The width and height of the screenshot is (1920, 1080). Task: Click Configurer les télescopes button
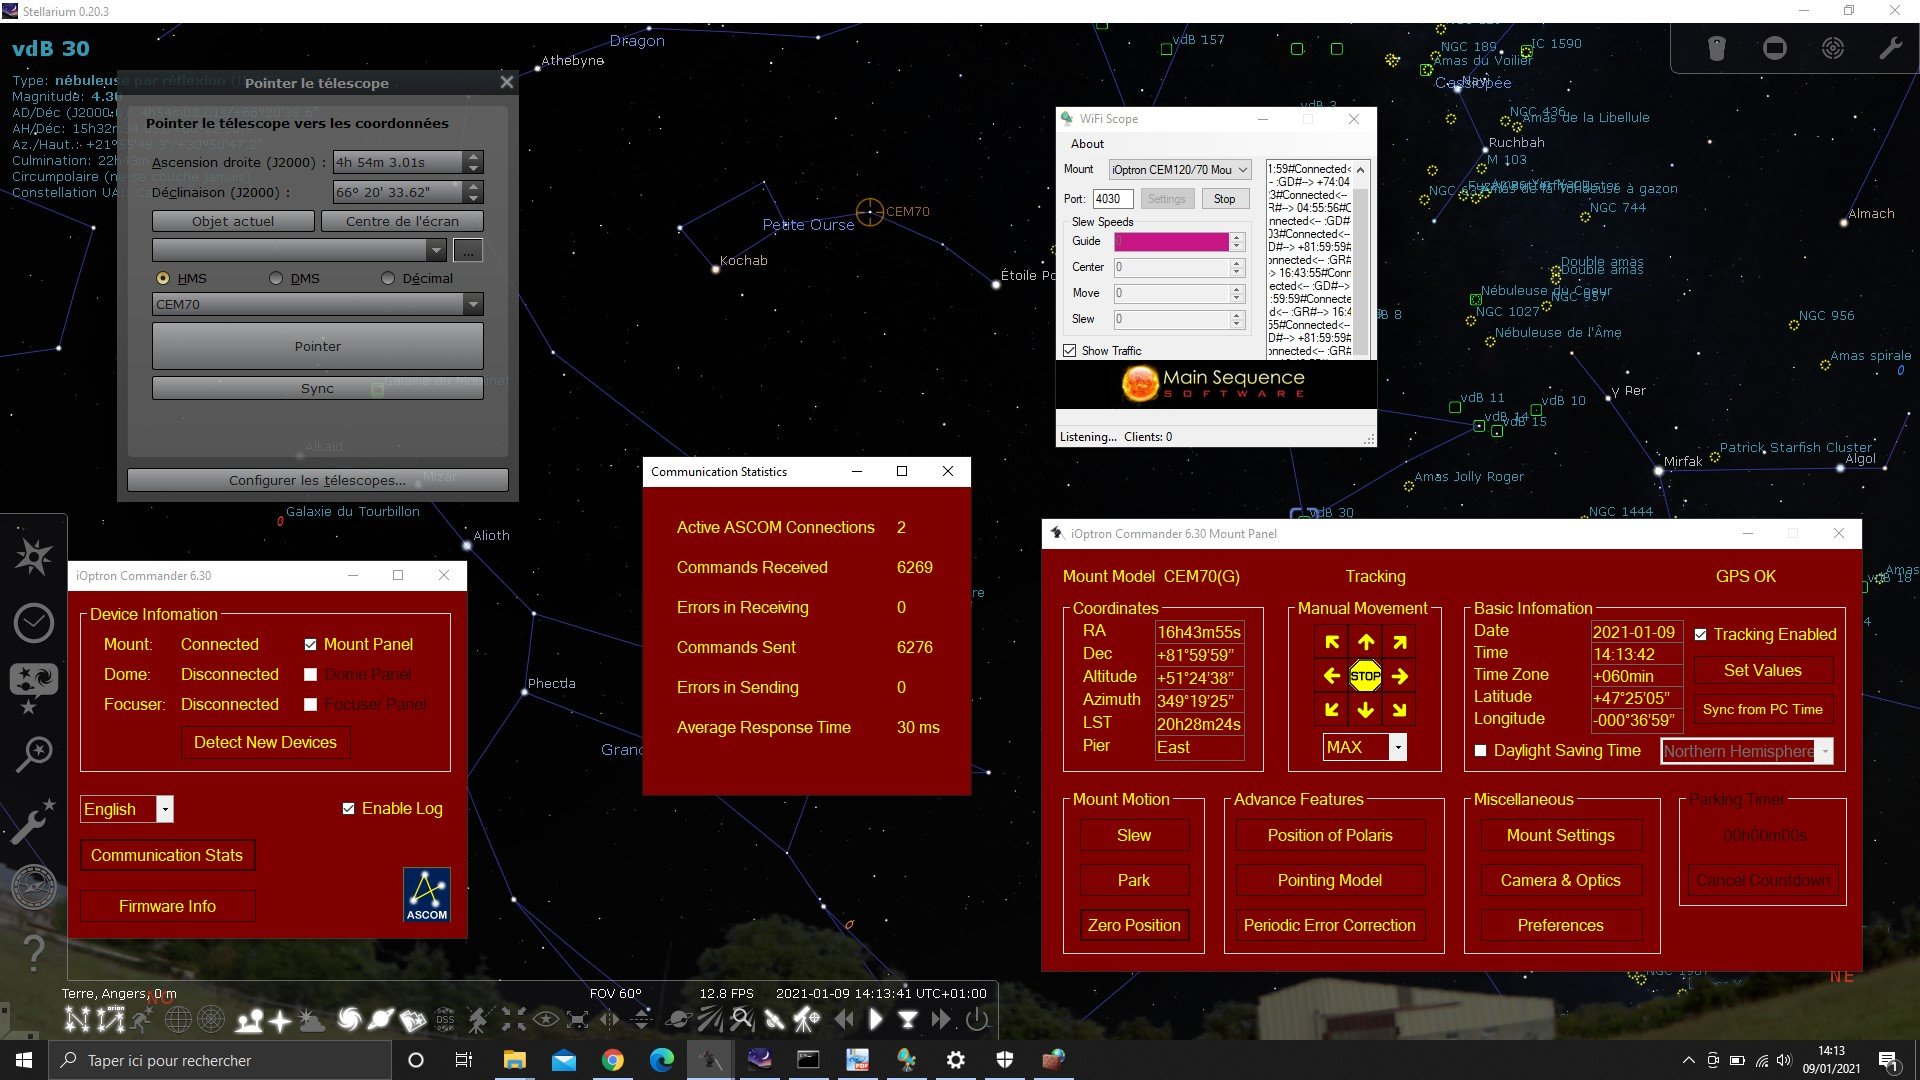pyautogui.click(x=318, y=480)
